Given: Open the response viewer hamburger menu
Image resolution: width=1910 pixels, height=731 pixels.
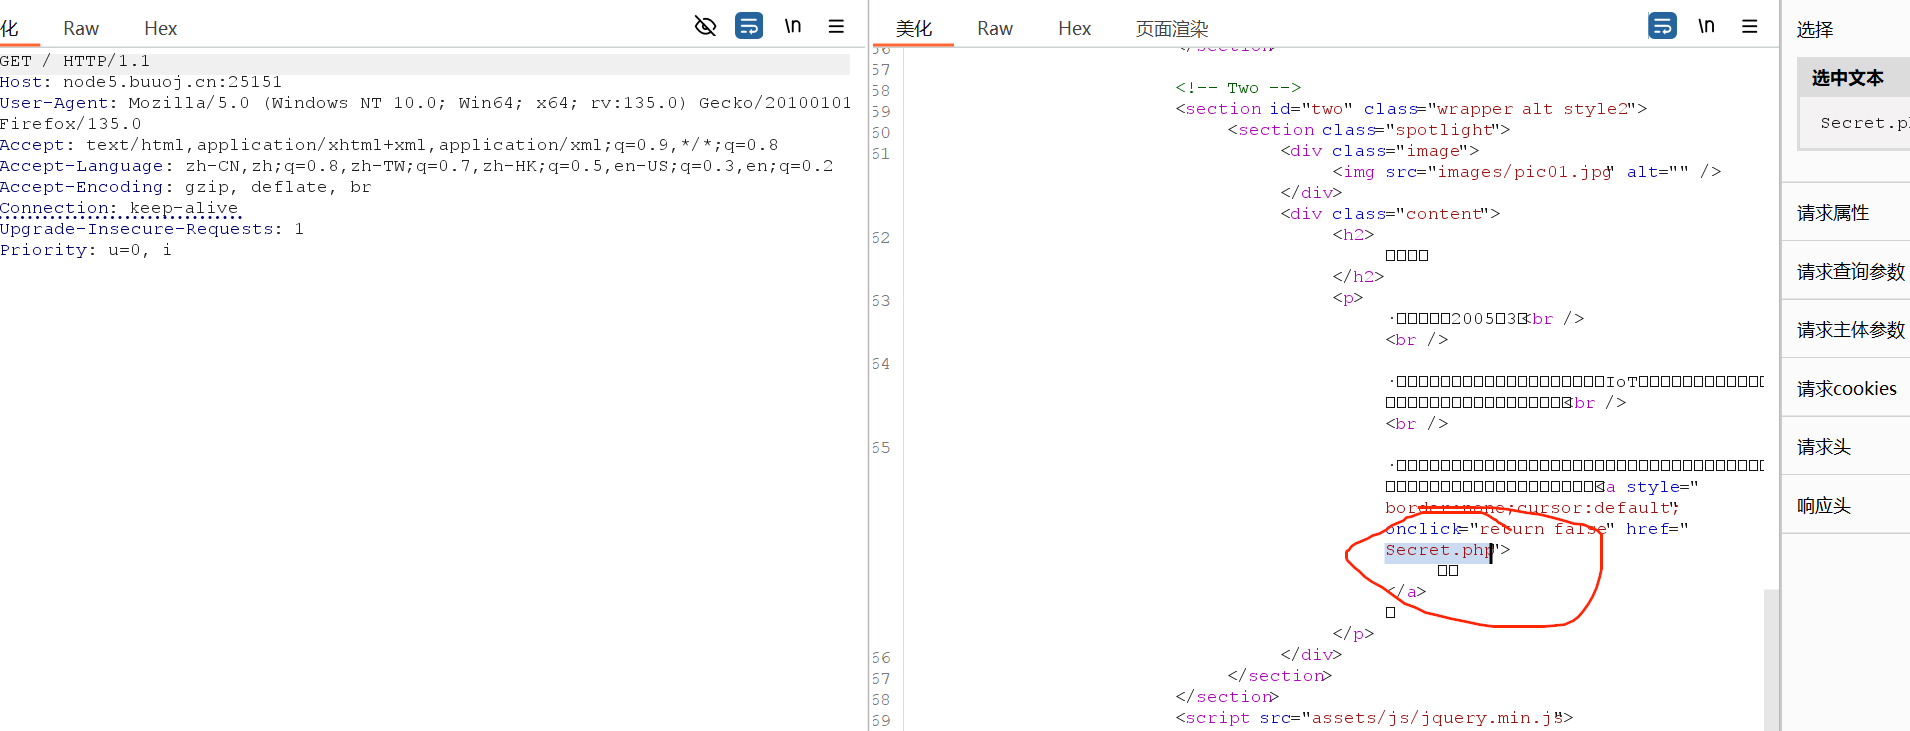Looking at the screenshot, I should pos(1749,26).
